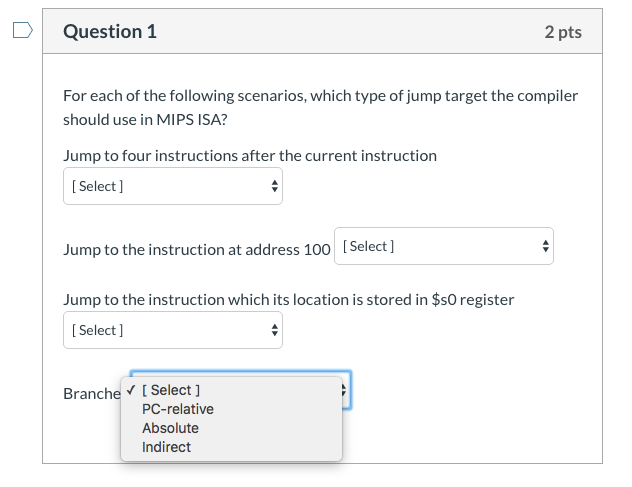This screenshot has height=487, width=632.
Task: Click the partially hidden 'Branche' label
Action: coord(91,394)
